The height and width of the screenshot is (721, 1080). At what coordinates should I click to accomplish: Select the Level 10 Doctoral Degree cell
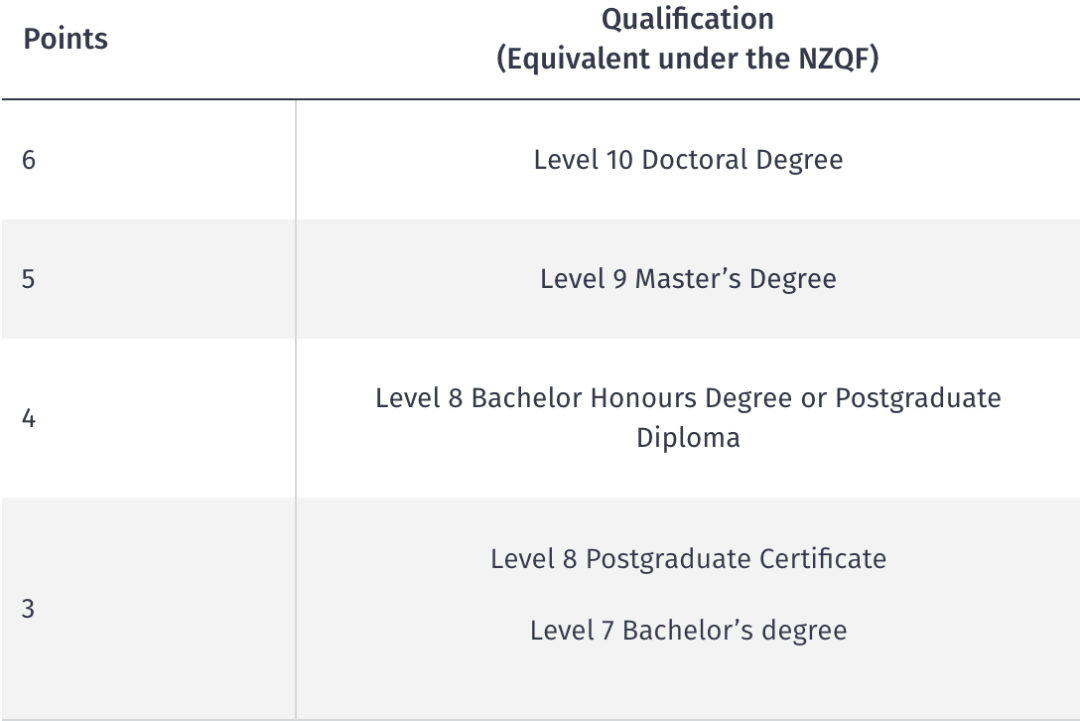pyautogui.click(x=688, y=160)
